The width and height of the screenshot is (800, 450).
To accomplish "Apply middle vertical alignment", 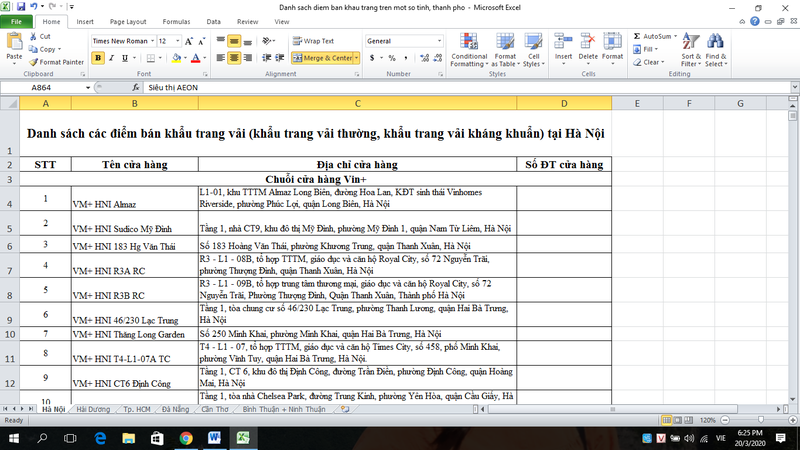I will 234,41.
